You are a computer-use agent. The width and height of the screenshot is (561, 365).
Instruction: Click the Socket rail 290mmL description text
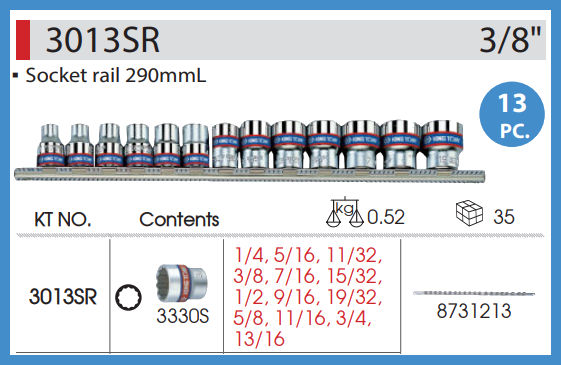tap(116, 76)
